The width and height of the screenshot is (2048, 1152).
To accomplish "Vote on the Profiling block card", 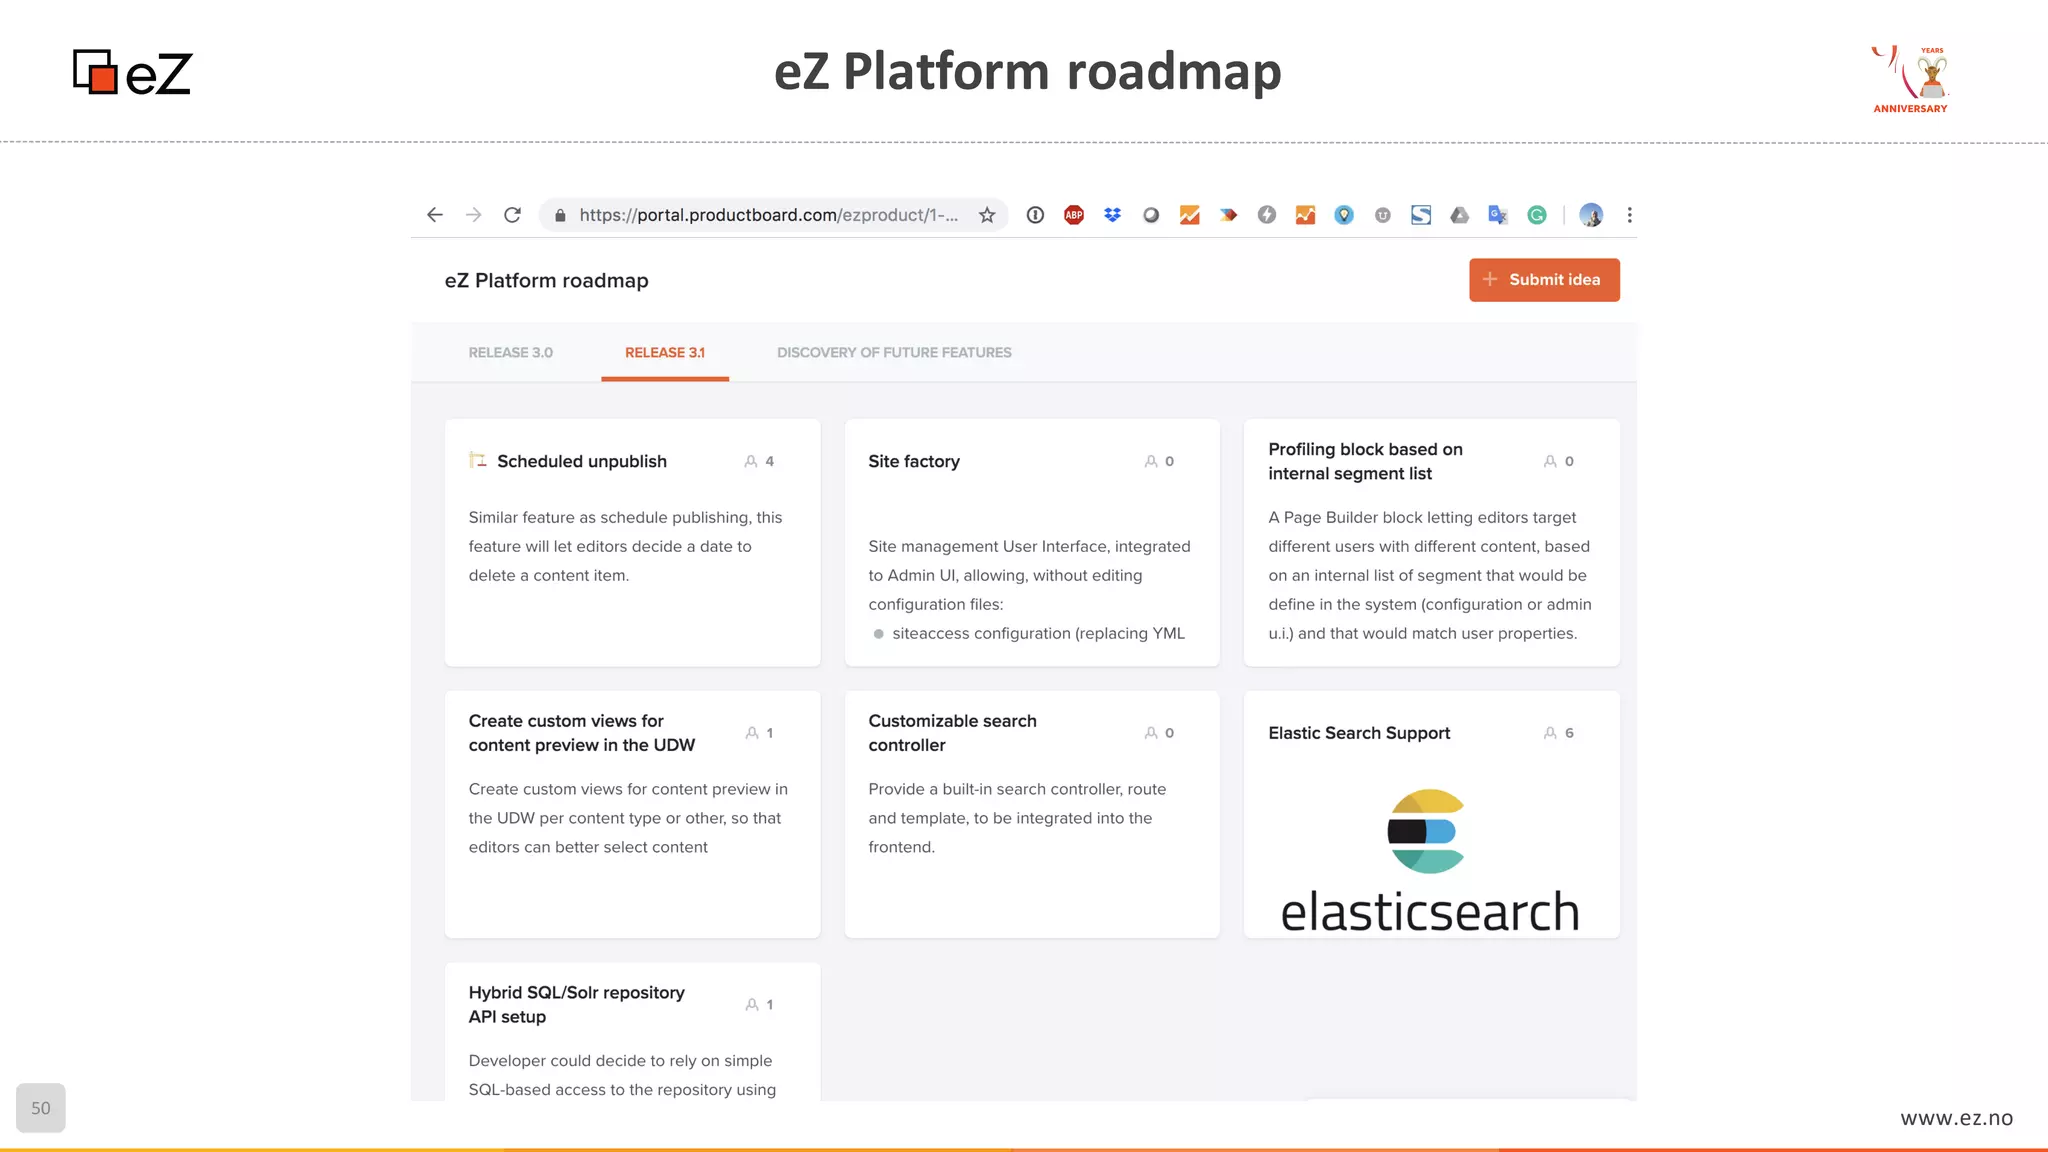I will click(x=1550, y=461).
